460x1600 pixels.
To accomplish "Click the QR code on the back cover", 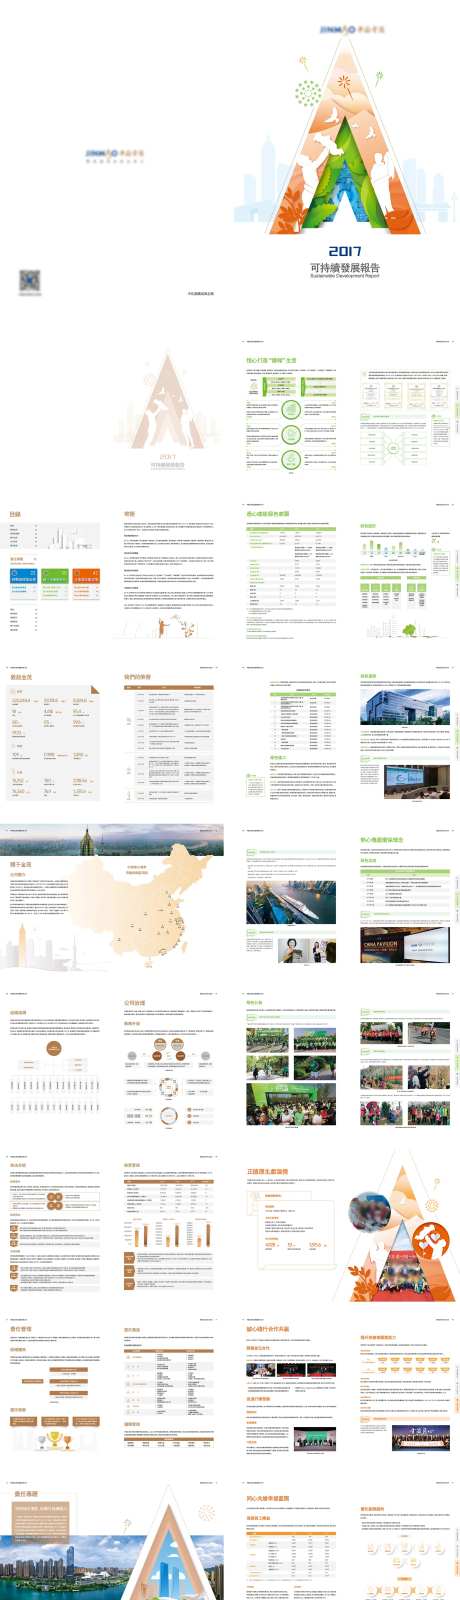I will [29, 282].
